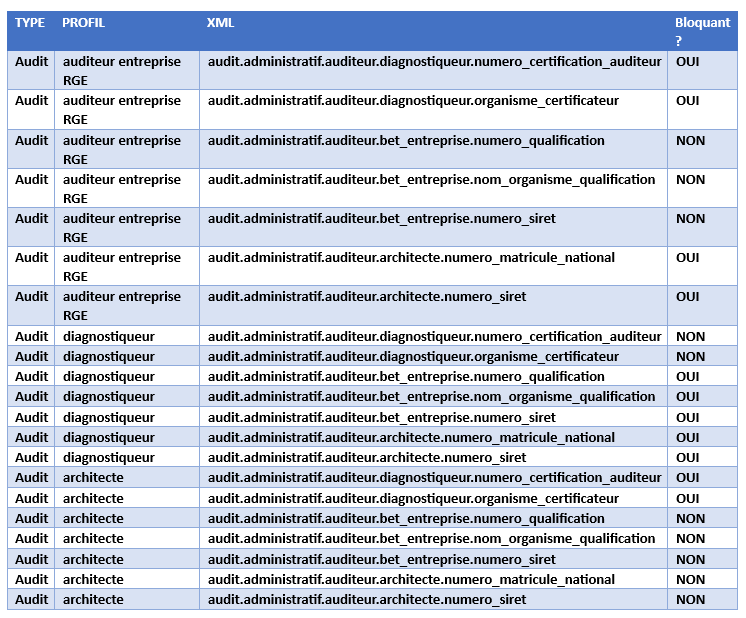Click OUI for architecte profile numero_certification_auditeur row

[687, 478]
